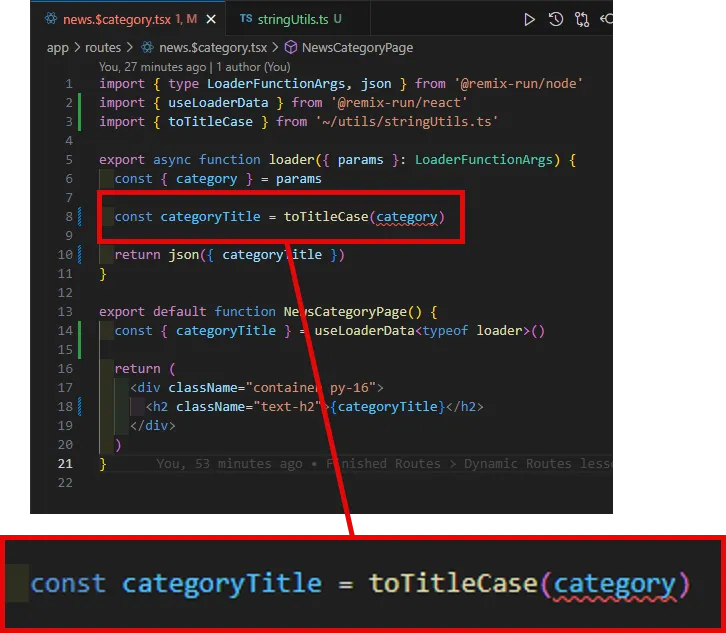This screenshot has width=726, height=633.
Task: Click the NewsCategoryPage symbol cube icon
Action: tap(290, 47)
